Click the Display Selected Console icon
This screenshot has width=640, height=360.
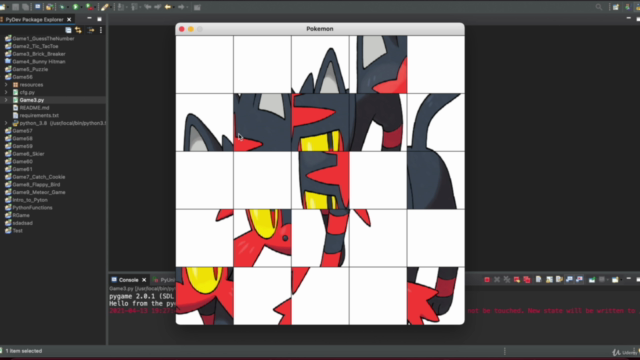point(602,280)
